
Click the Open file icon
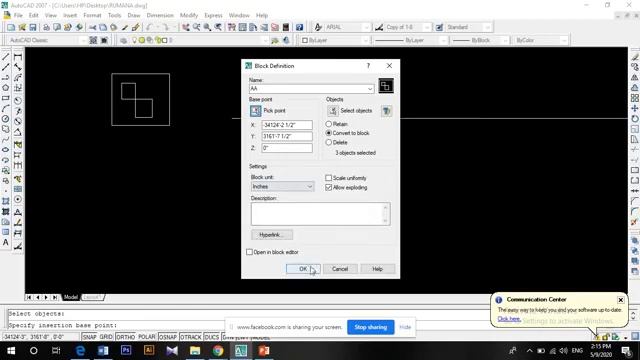click(22, 27)
